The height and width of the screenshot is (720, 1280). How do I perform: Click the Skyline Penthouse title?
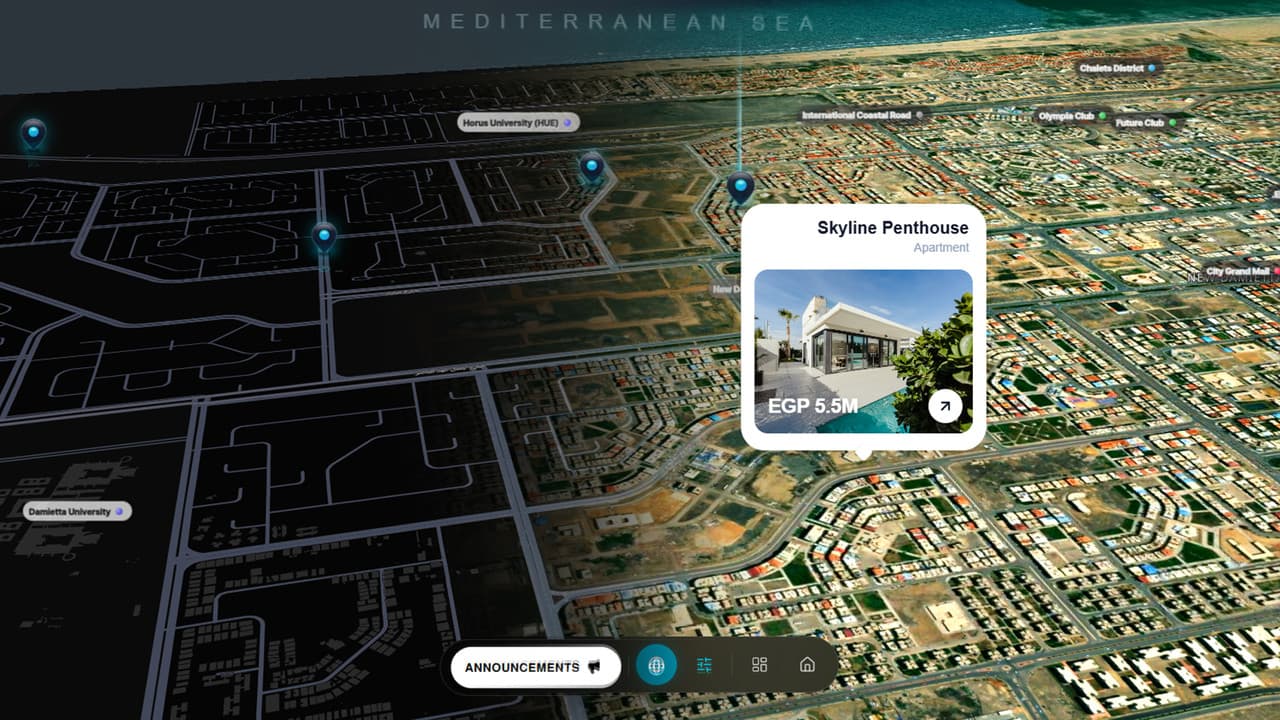click(892, 228)
